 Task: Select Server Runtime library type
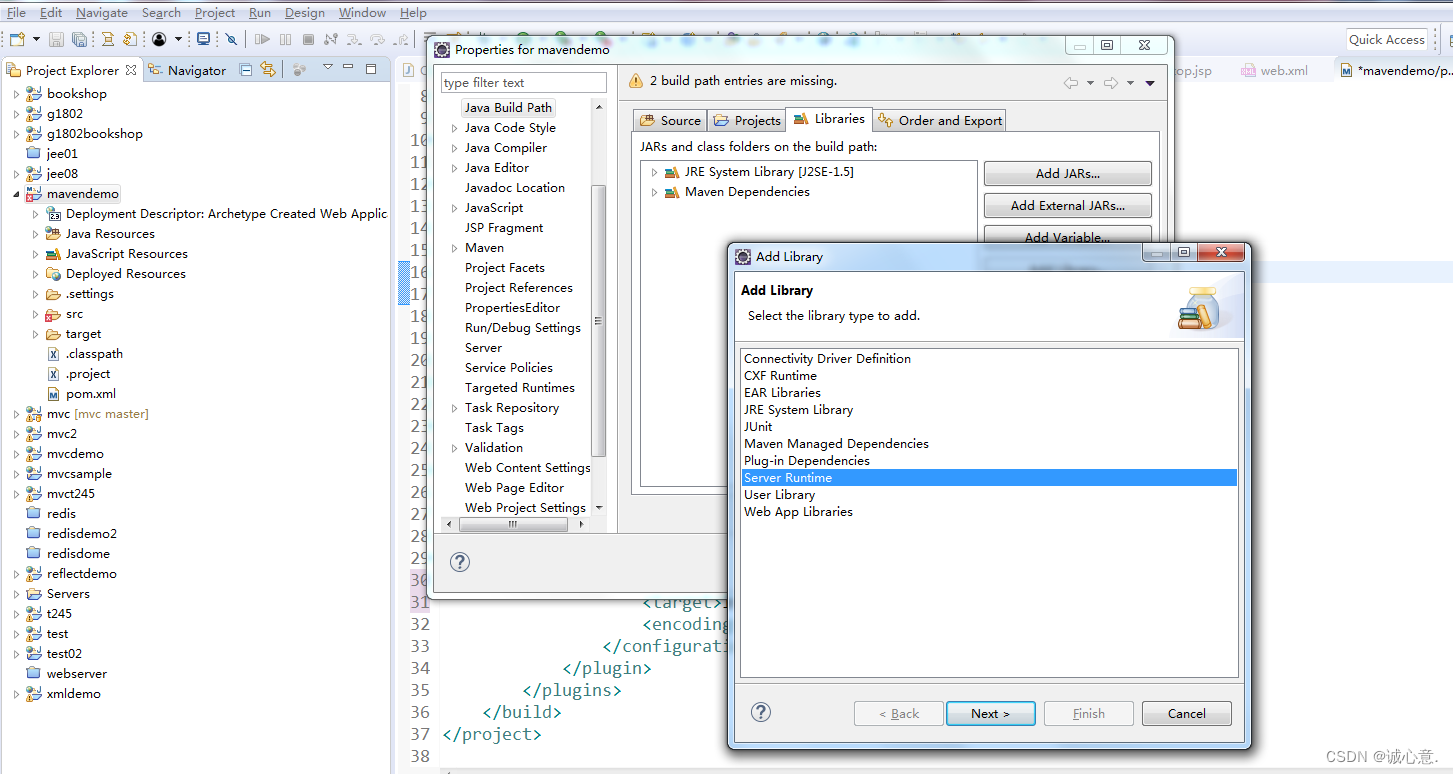[x=989, y=478]
